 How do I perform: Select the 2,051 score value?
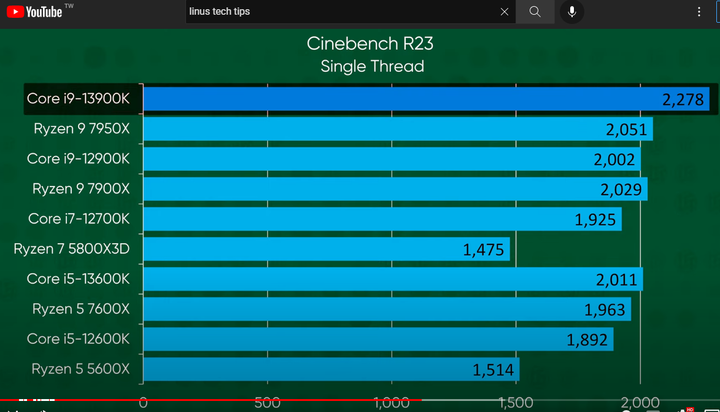(626, 130)
